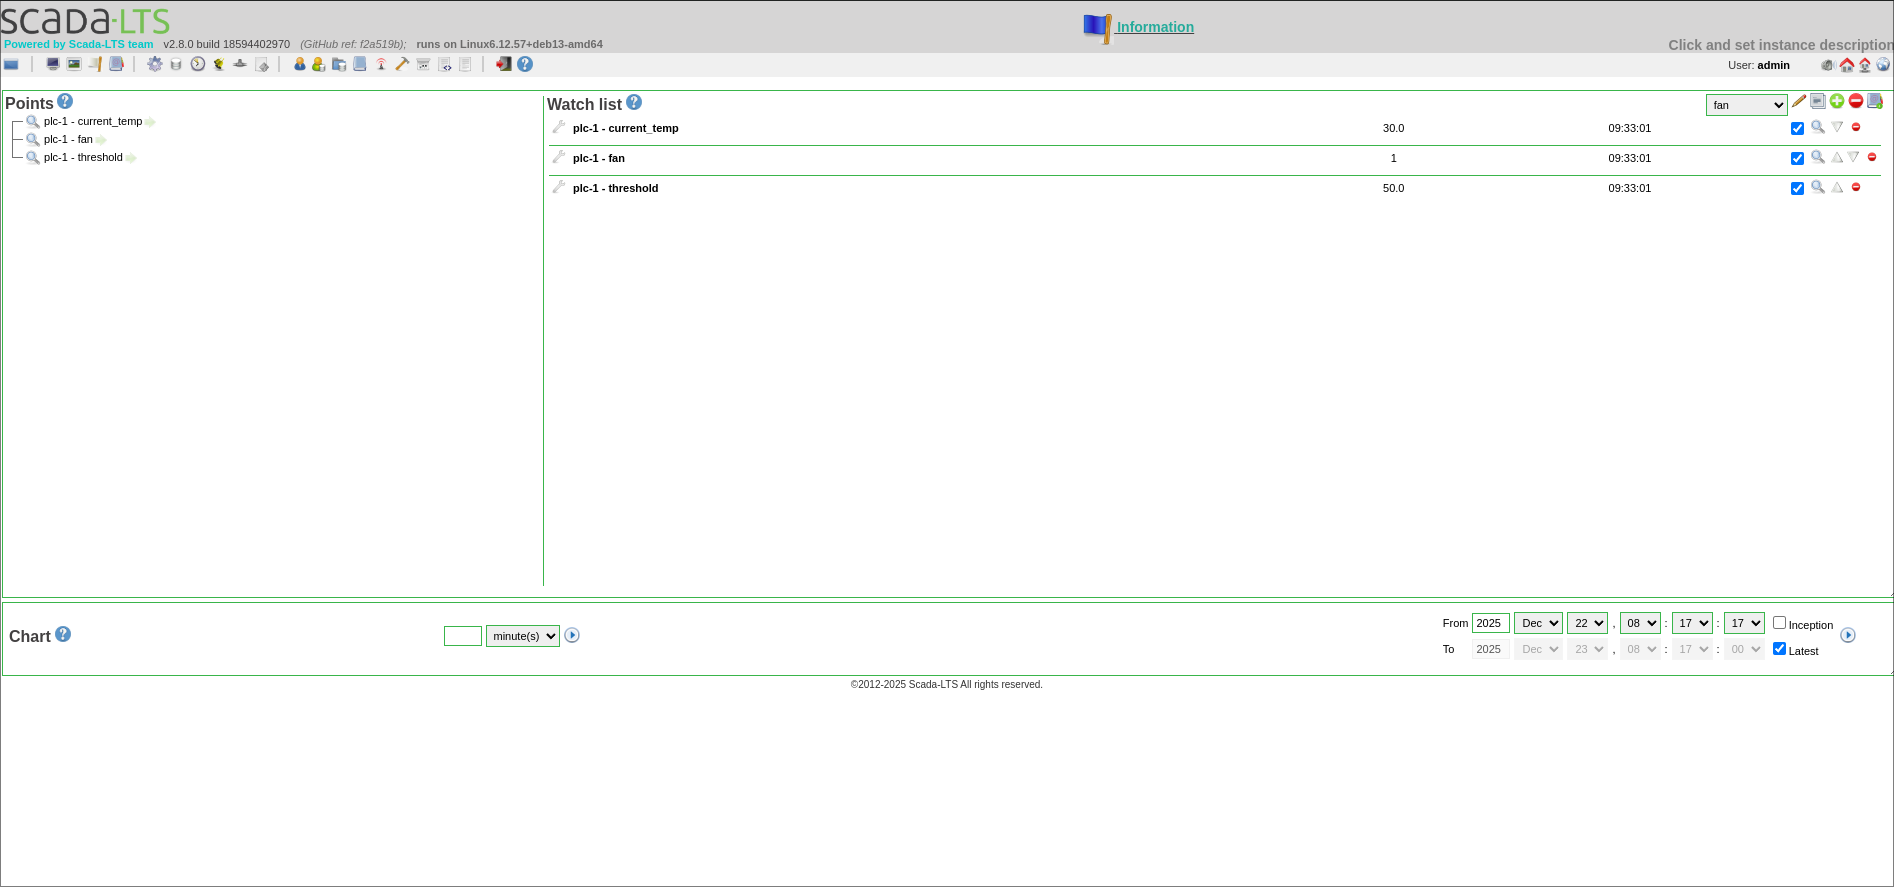
Task: Open the system settings hammer icon
Action: 402,64
